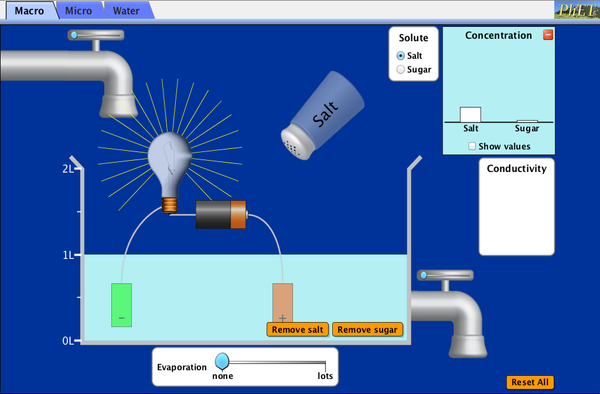
Task: Click the top faucet flow slider knob
Action: point(74,36)
